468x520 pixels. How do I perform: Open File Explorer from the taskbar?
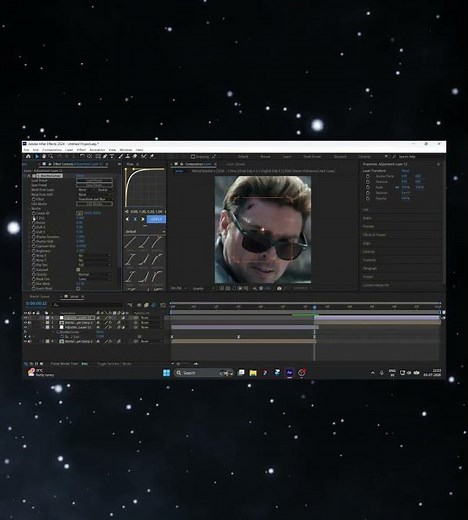[x=253, y=373]
